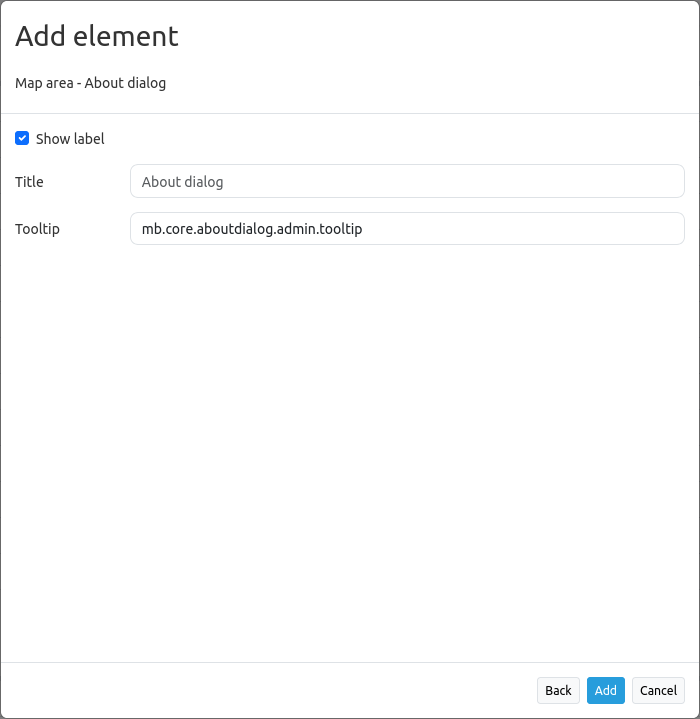Confirm with the blue Add button
Viewport: 700px width, 719px height.
point(605,690)
